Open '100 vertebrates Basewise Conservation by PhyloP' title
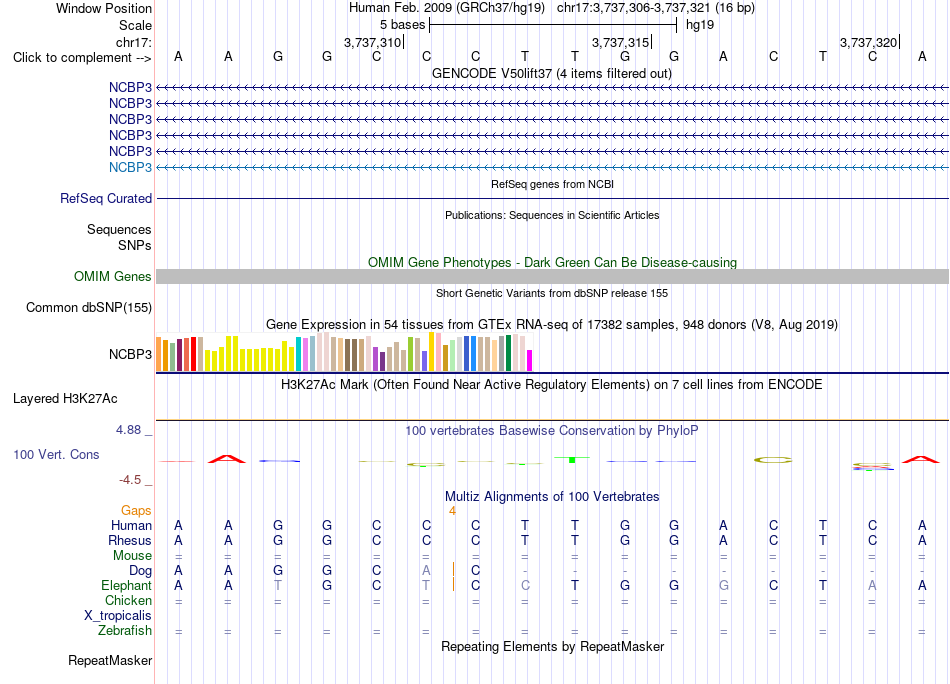 [x=552, y=430]
